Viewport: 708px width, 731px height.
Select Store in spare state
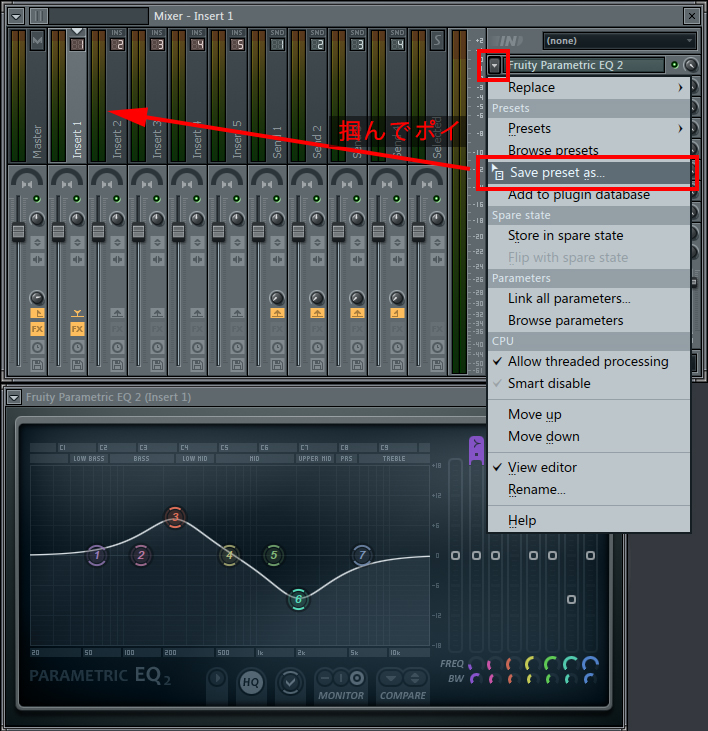coord(589,236)
